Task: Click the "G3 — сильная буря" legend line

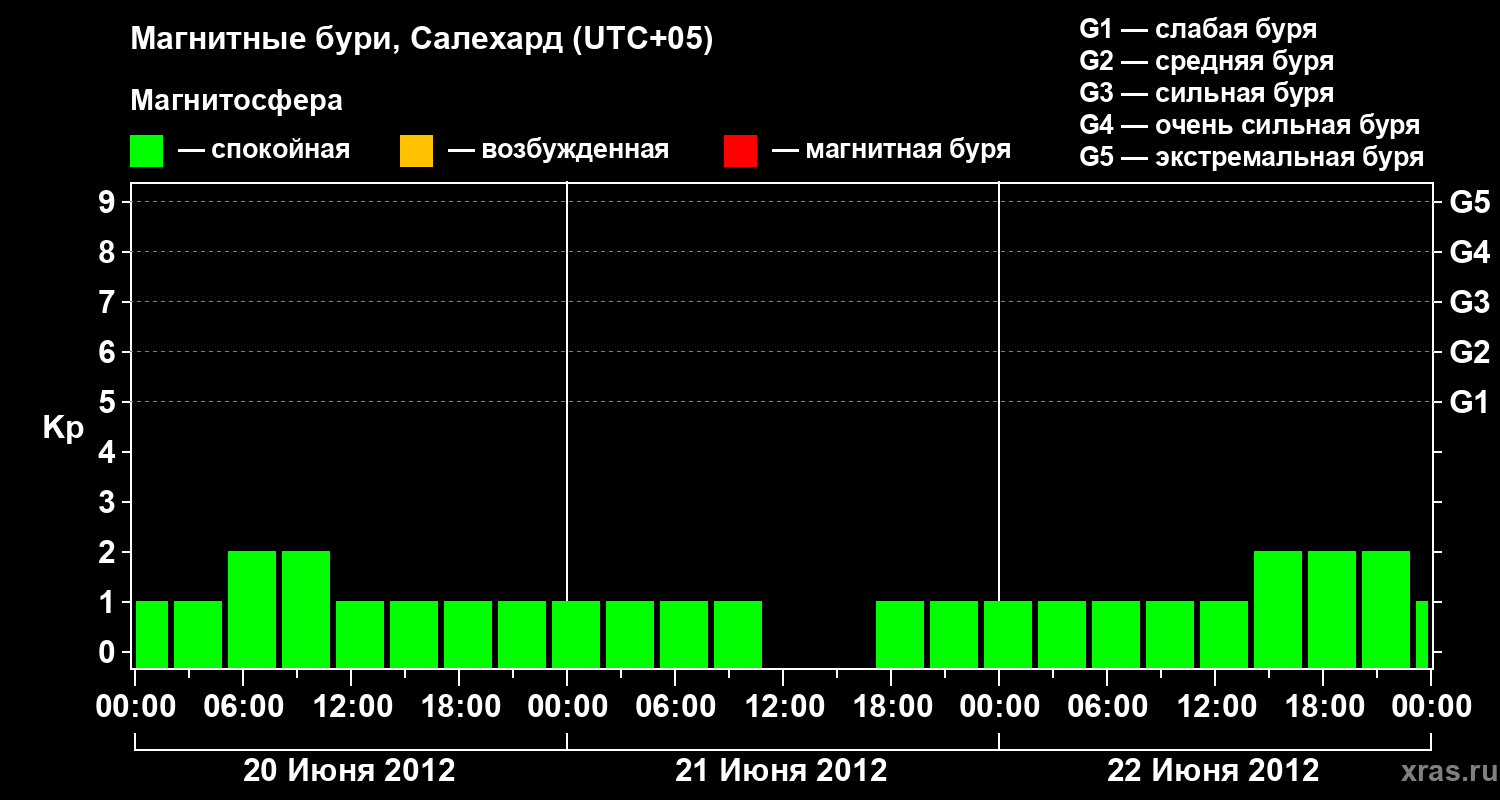Action: pos(1206,93)
